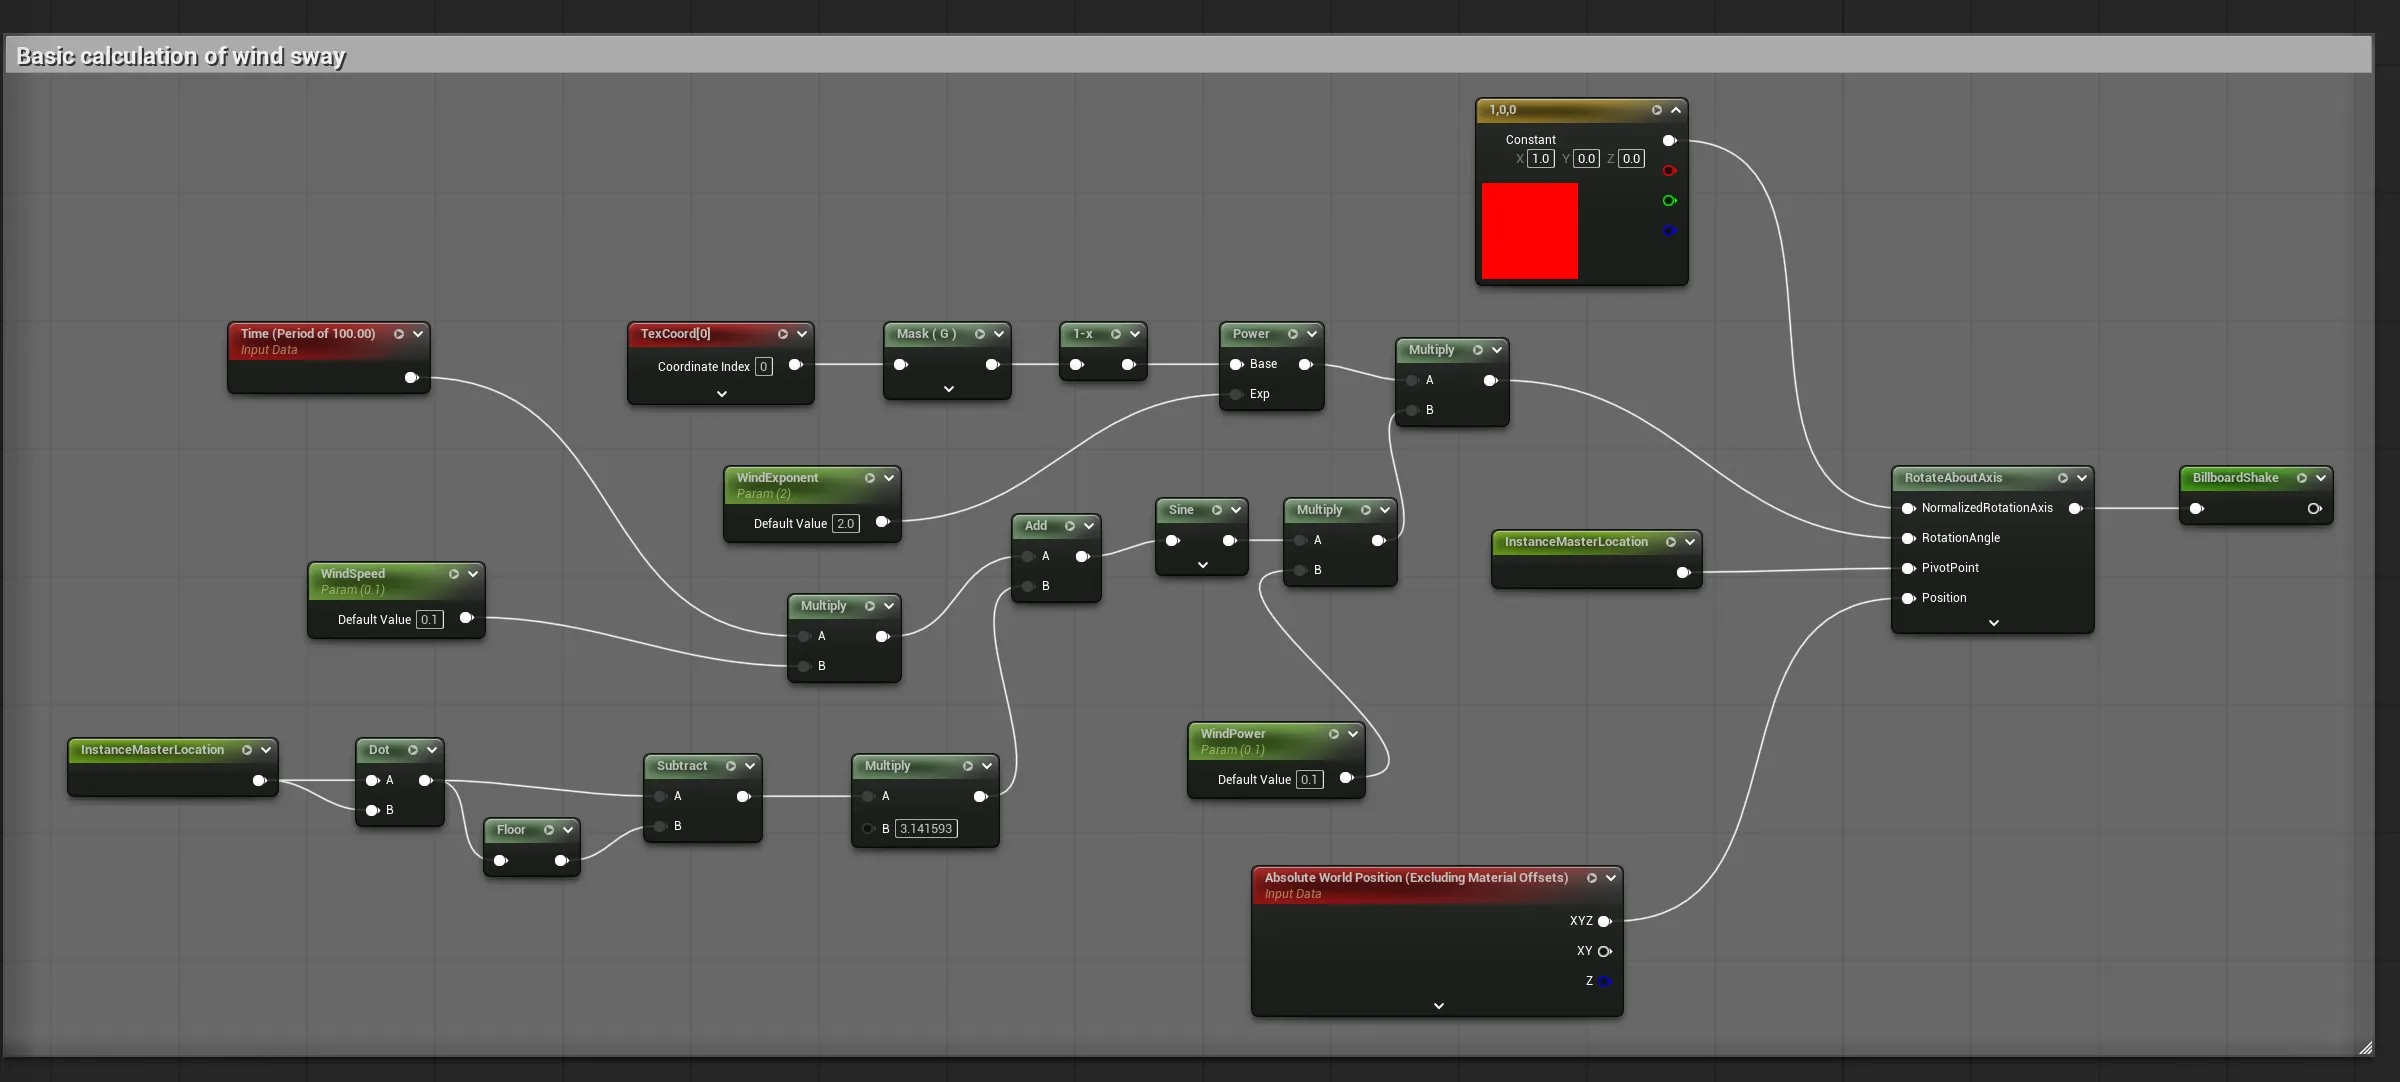2400x1082 pixels.
Task: Toggle the preview circle icon on the Dot node header
Action: coord(413,750)
